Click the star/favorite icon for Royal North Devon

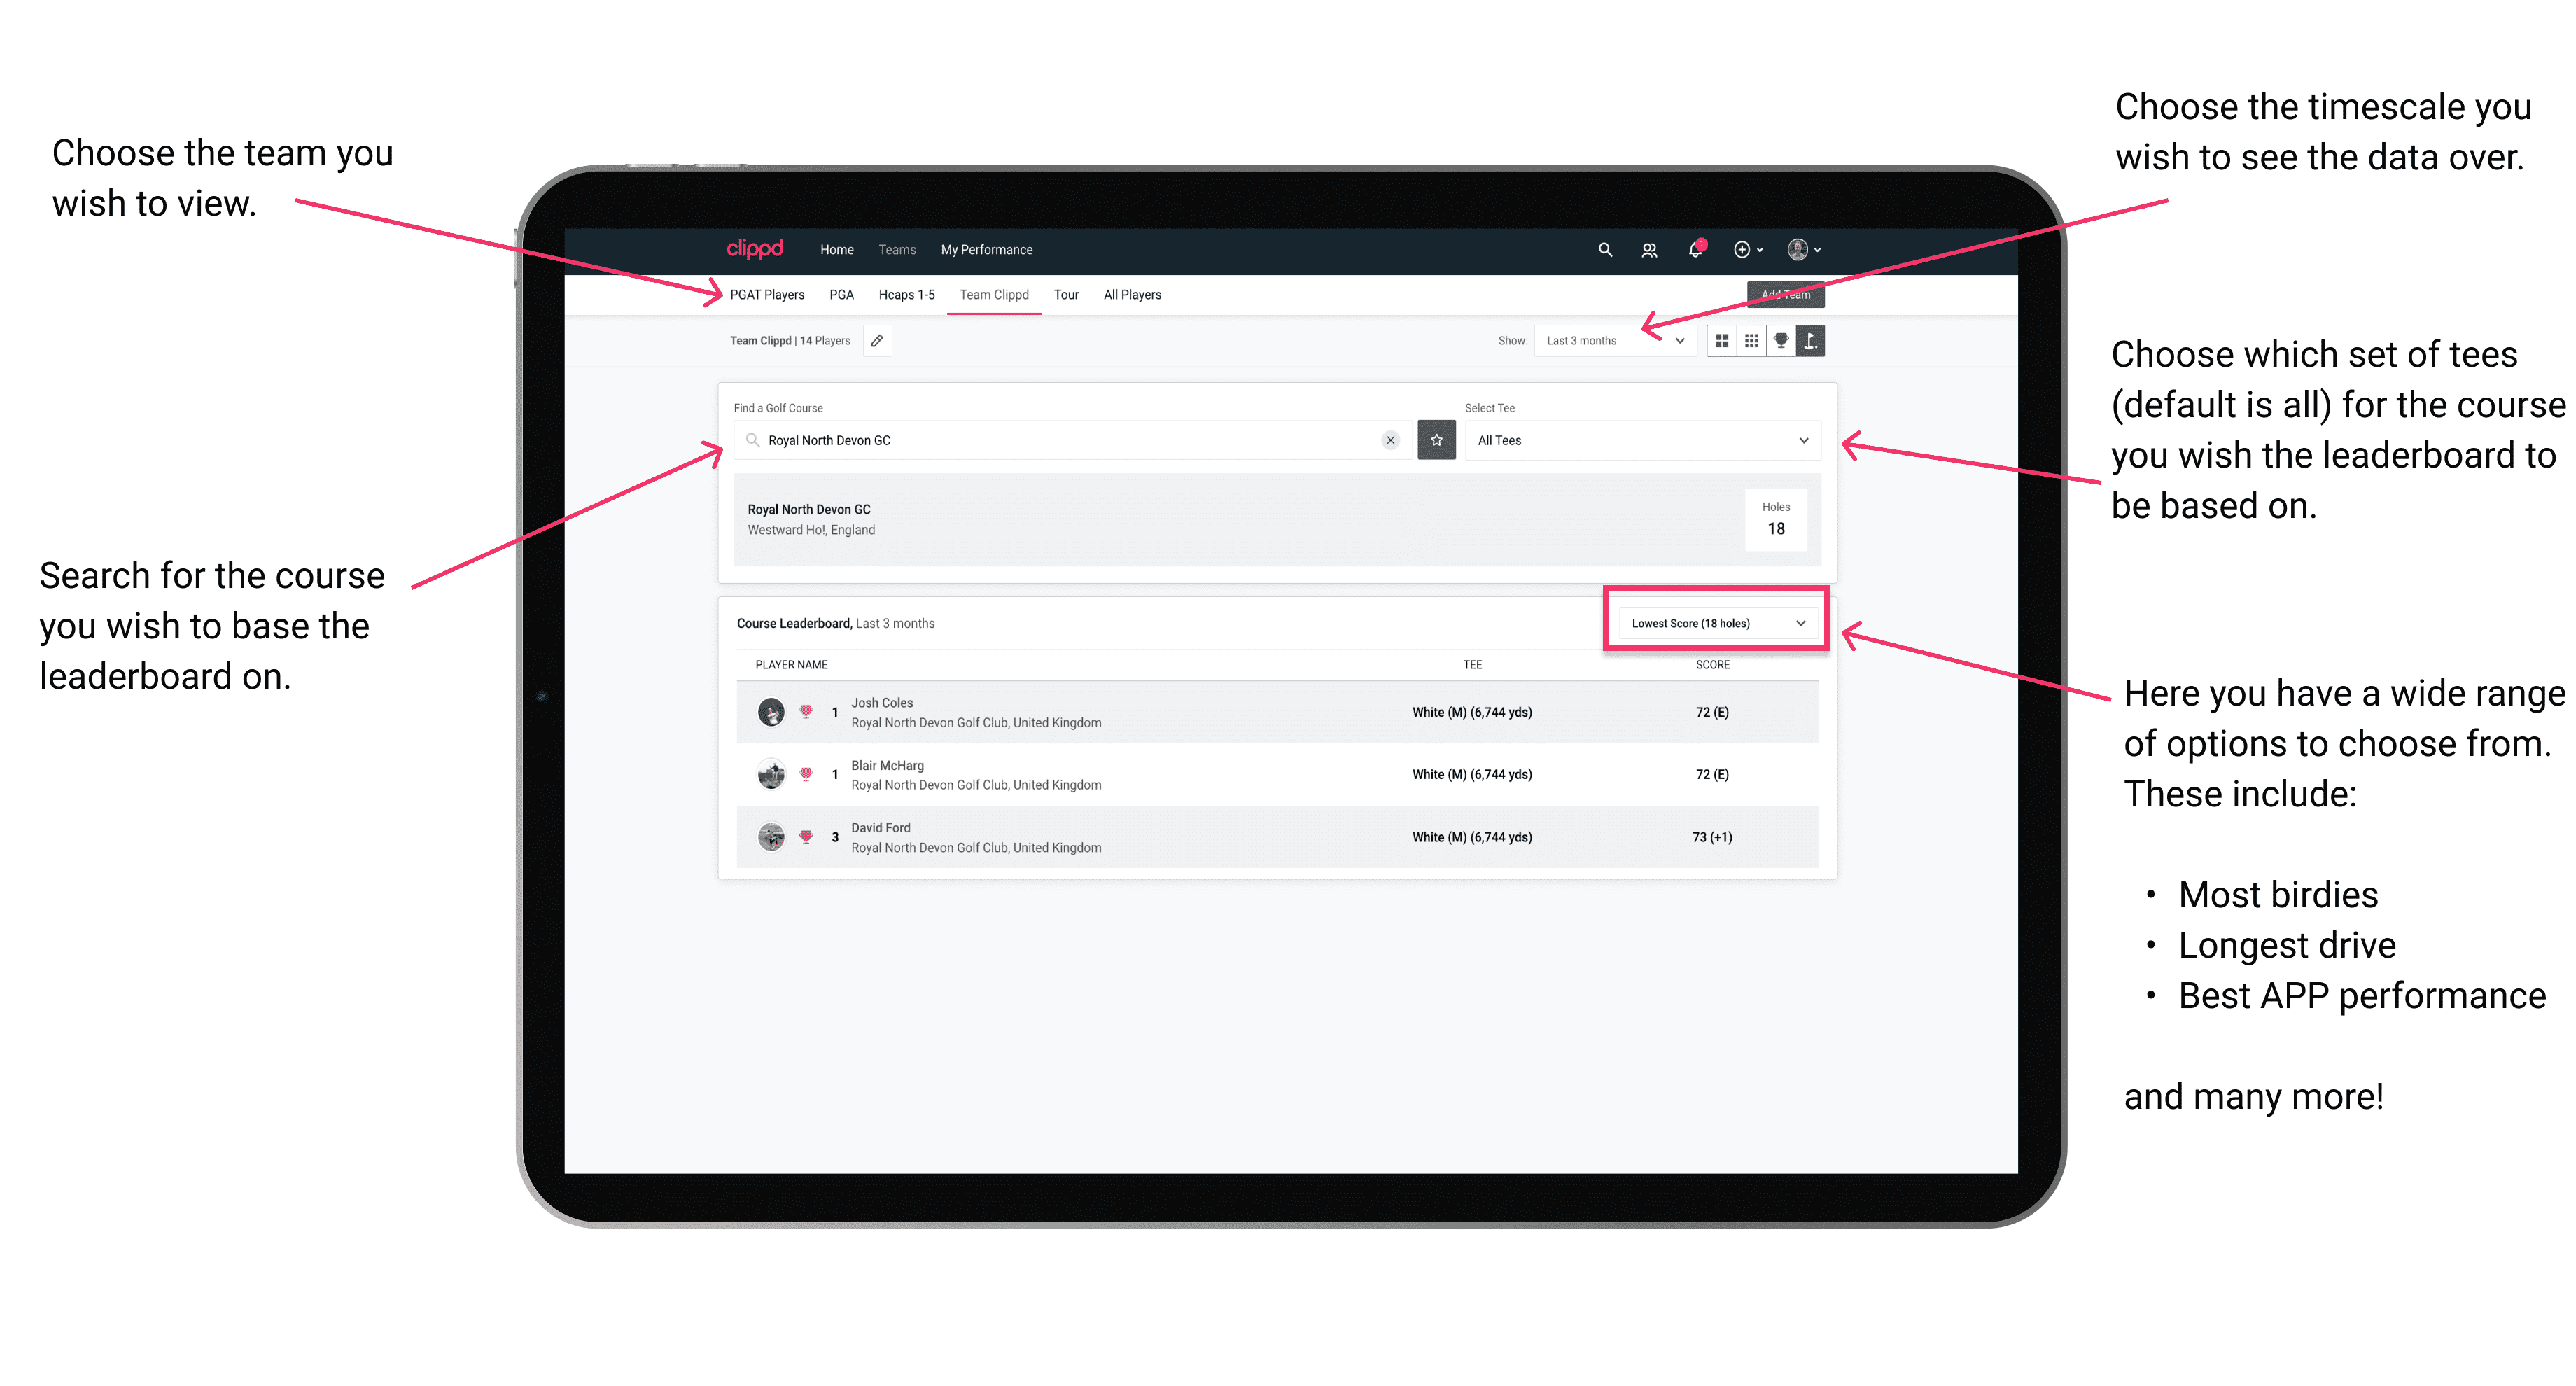pos(1436,440)
